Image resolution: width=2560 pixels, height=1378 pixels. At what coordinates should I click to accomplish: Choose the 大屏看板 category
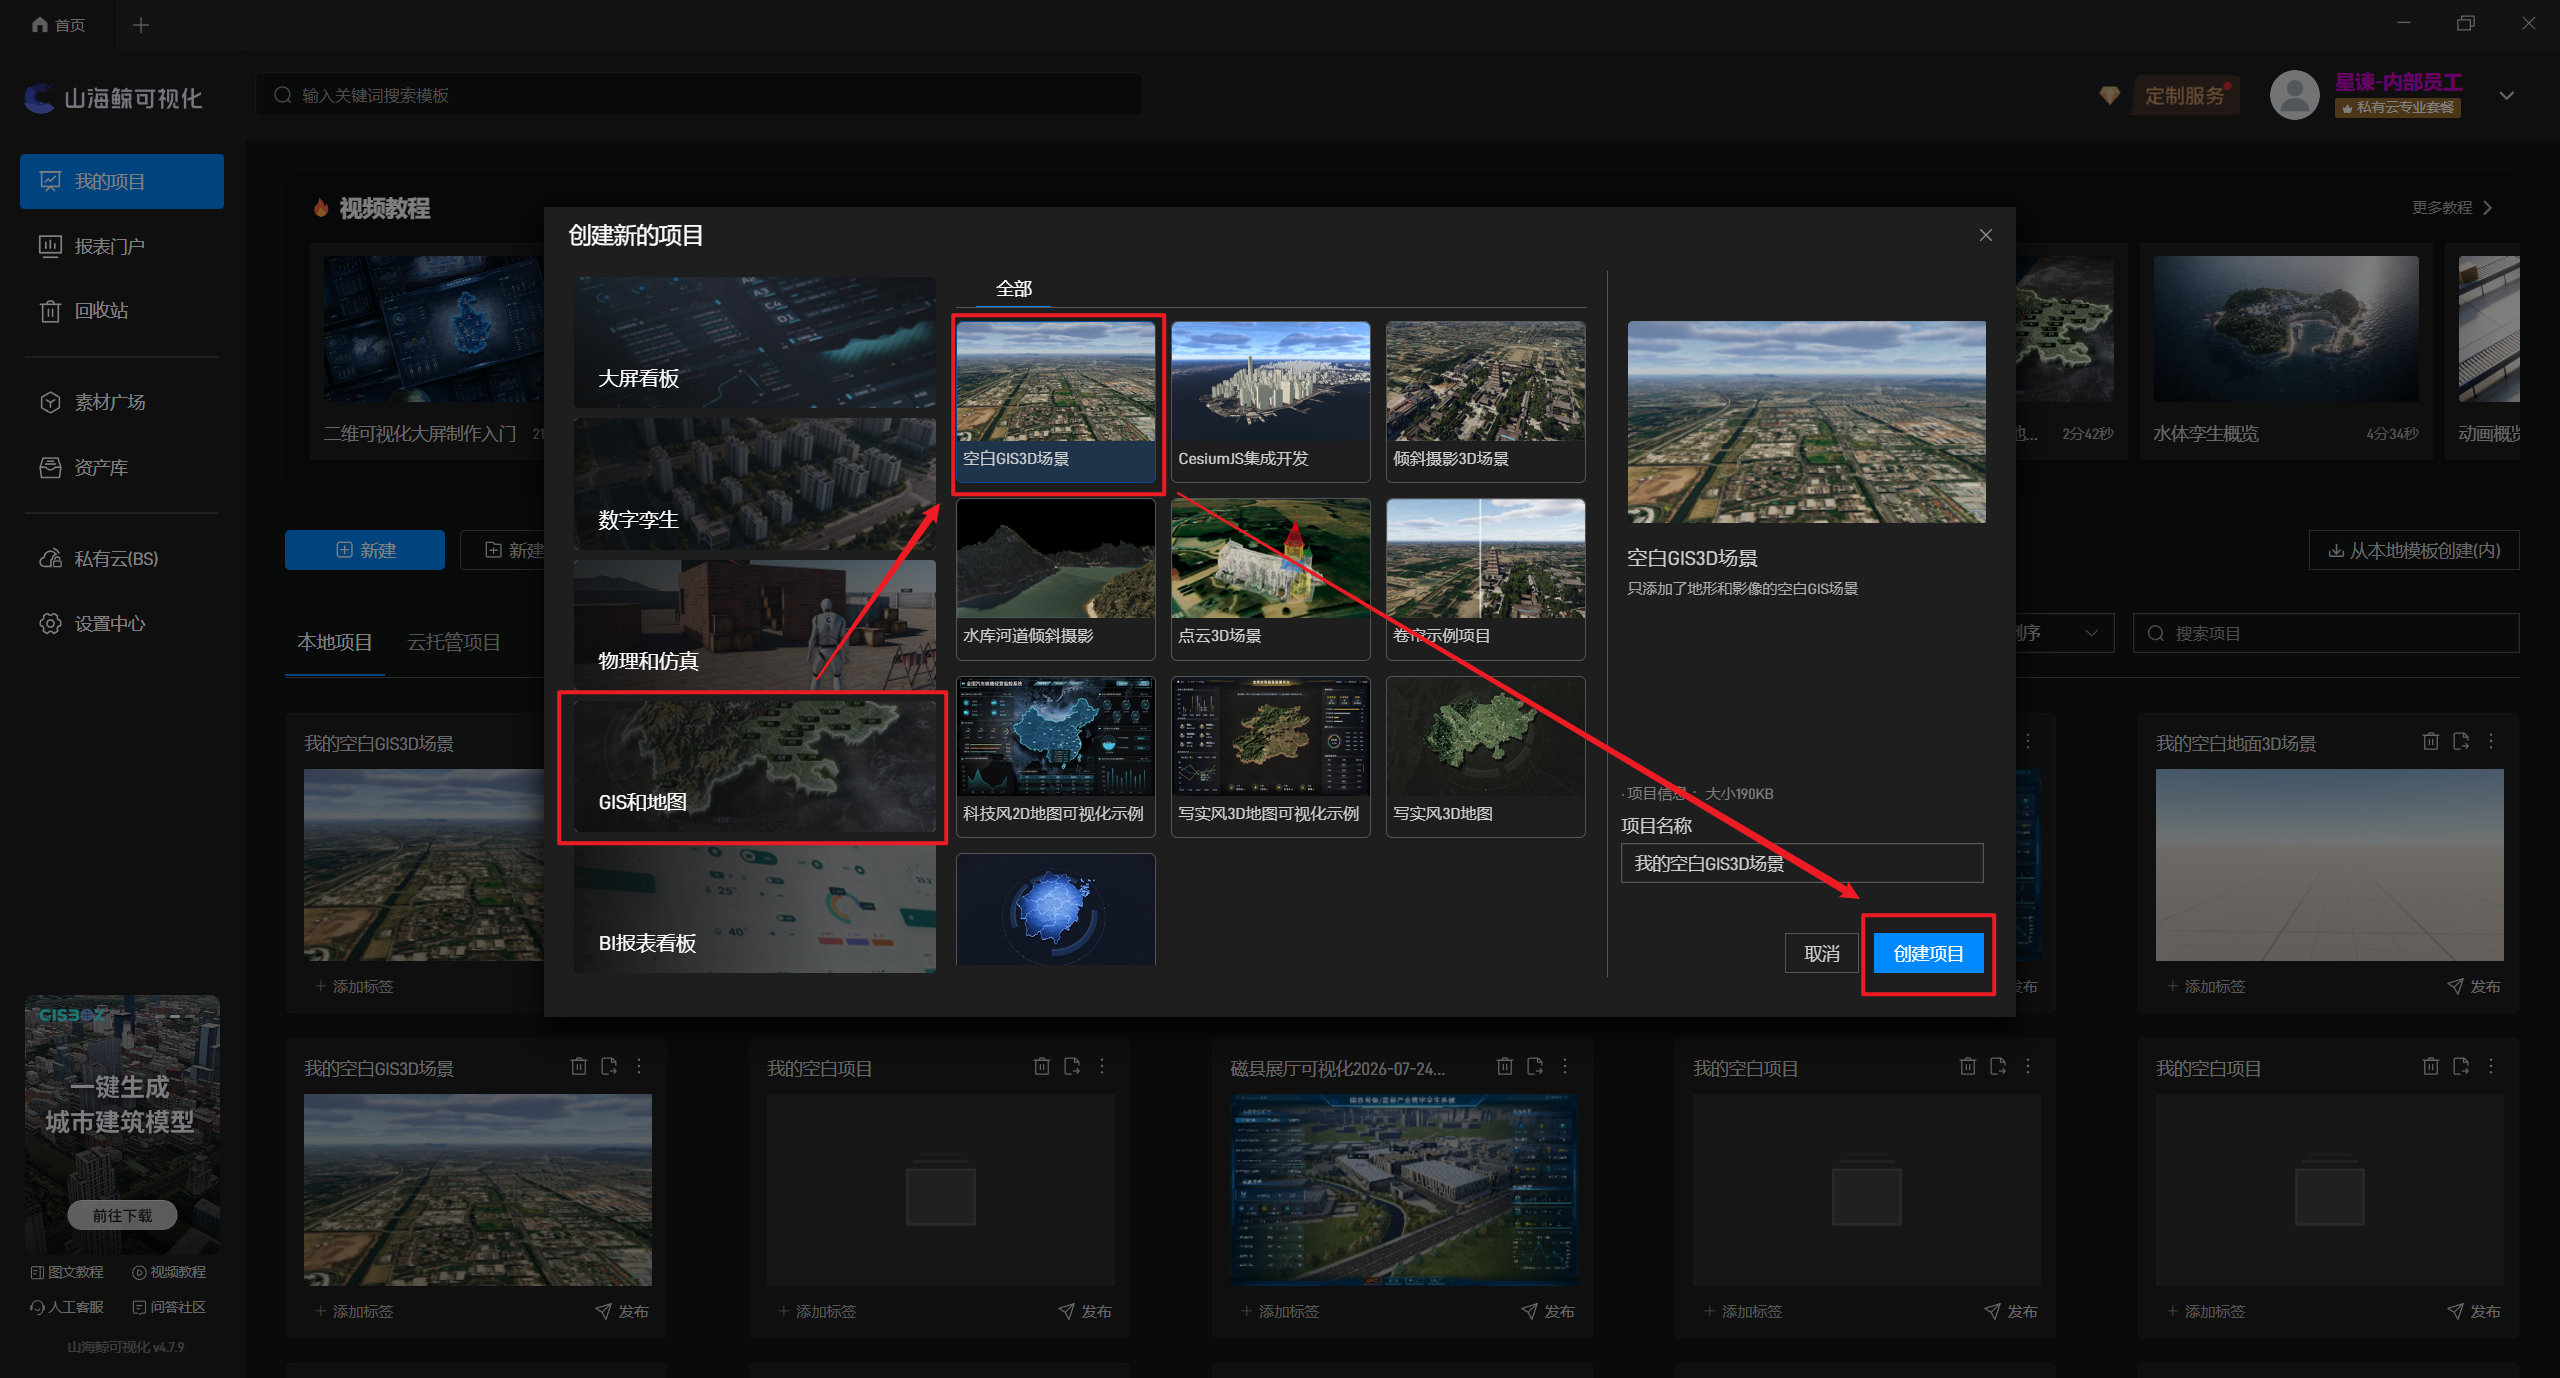pos(755,342)
